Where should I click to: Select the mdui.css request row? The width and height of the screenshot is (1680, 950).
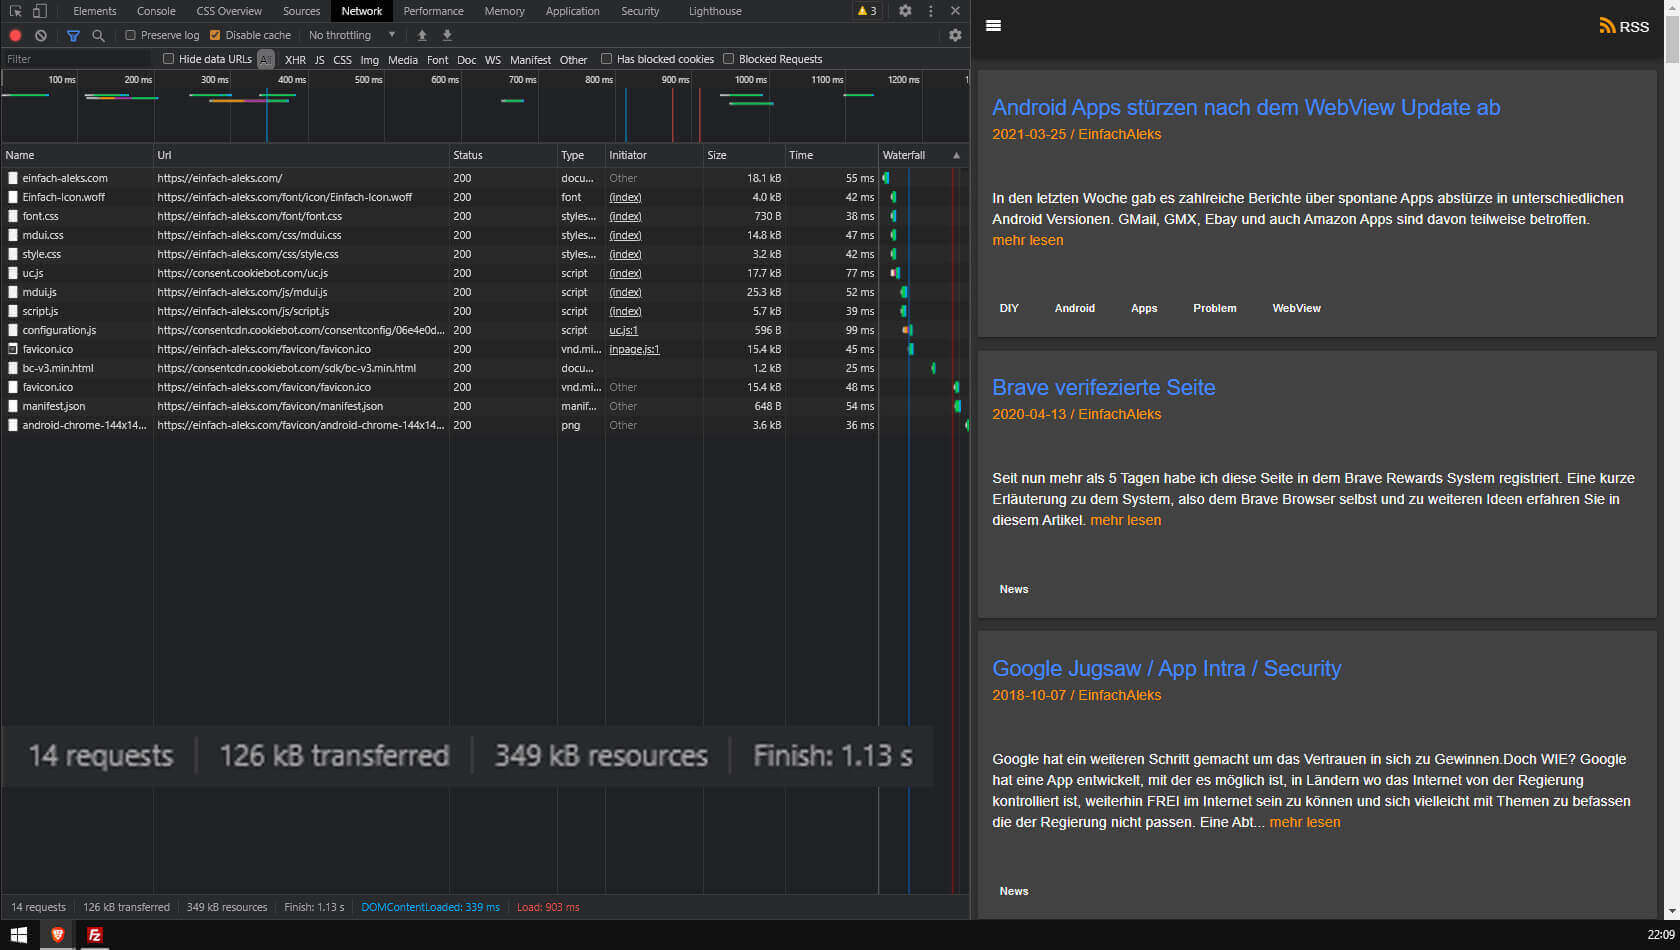click(485, 235)
